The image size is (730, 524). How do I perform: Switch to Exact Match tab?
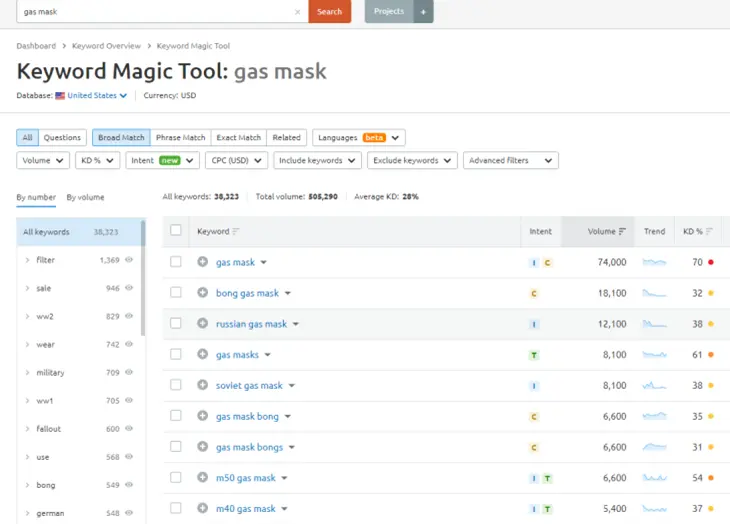tap(239, 138)
